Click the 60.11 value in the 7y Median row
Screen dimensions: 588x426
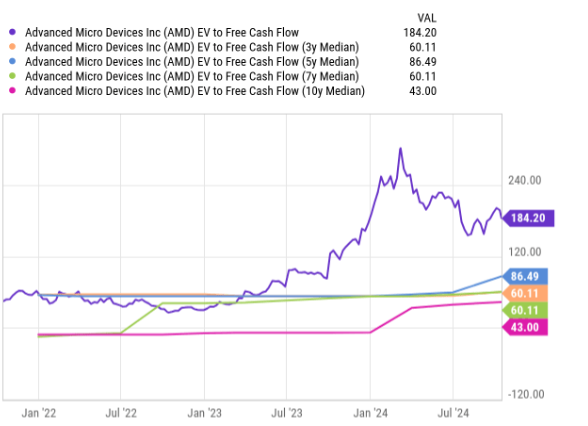(423, 76)
